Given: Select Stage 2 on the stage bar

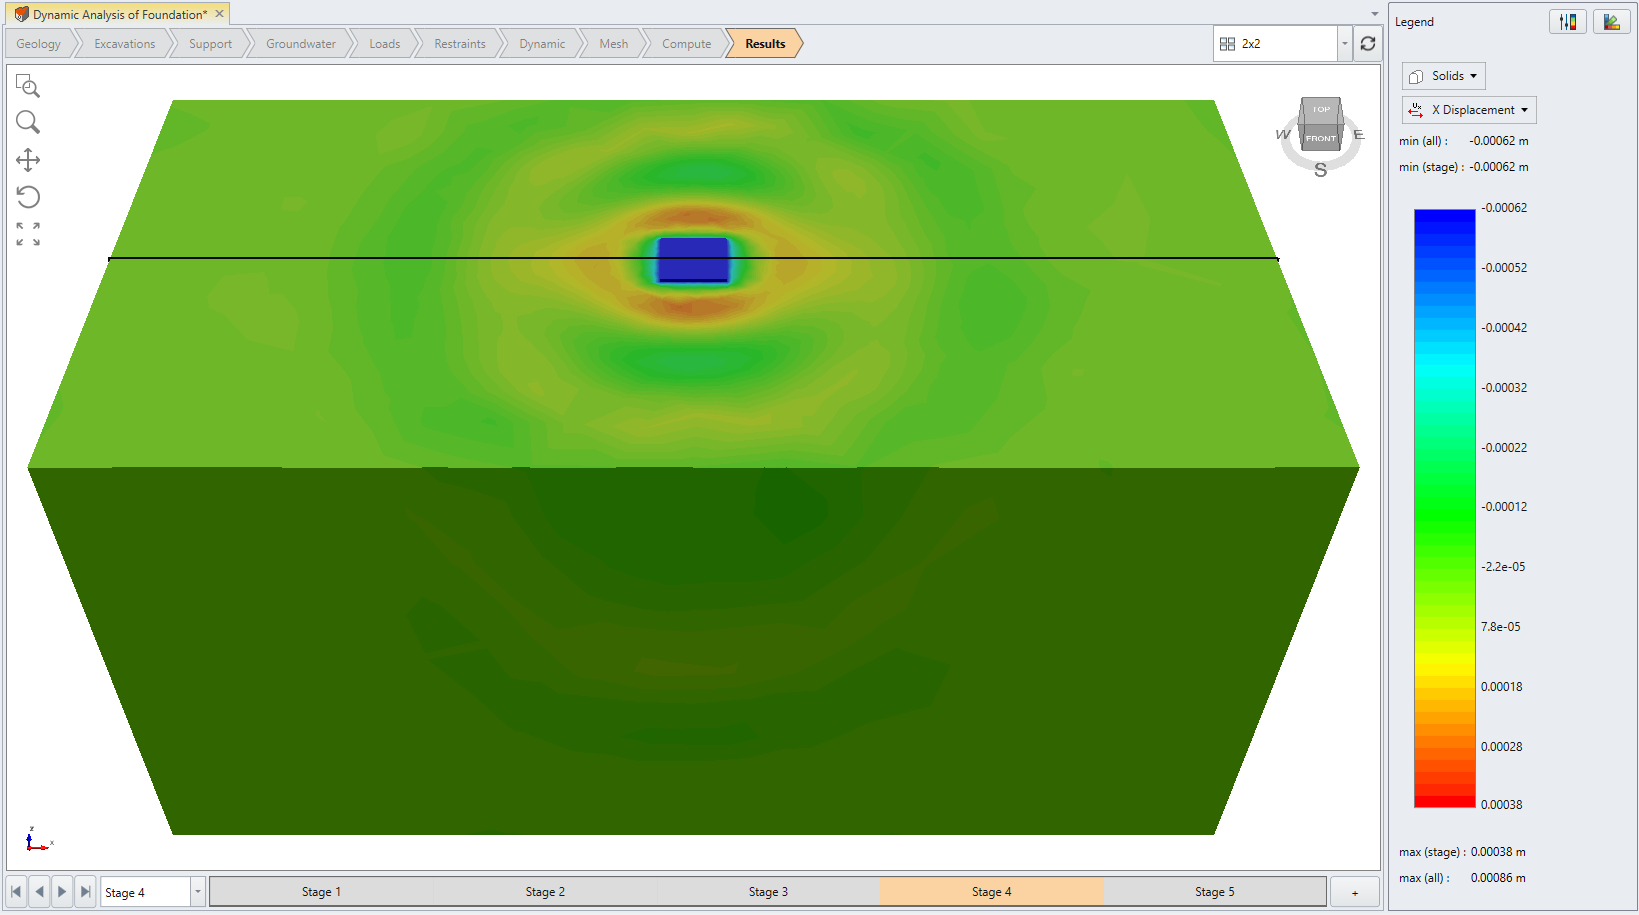Looking at the screenshot, I should click(545, 892).
